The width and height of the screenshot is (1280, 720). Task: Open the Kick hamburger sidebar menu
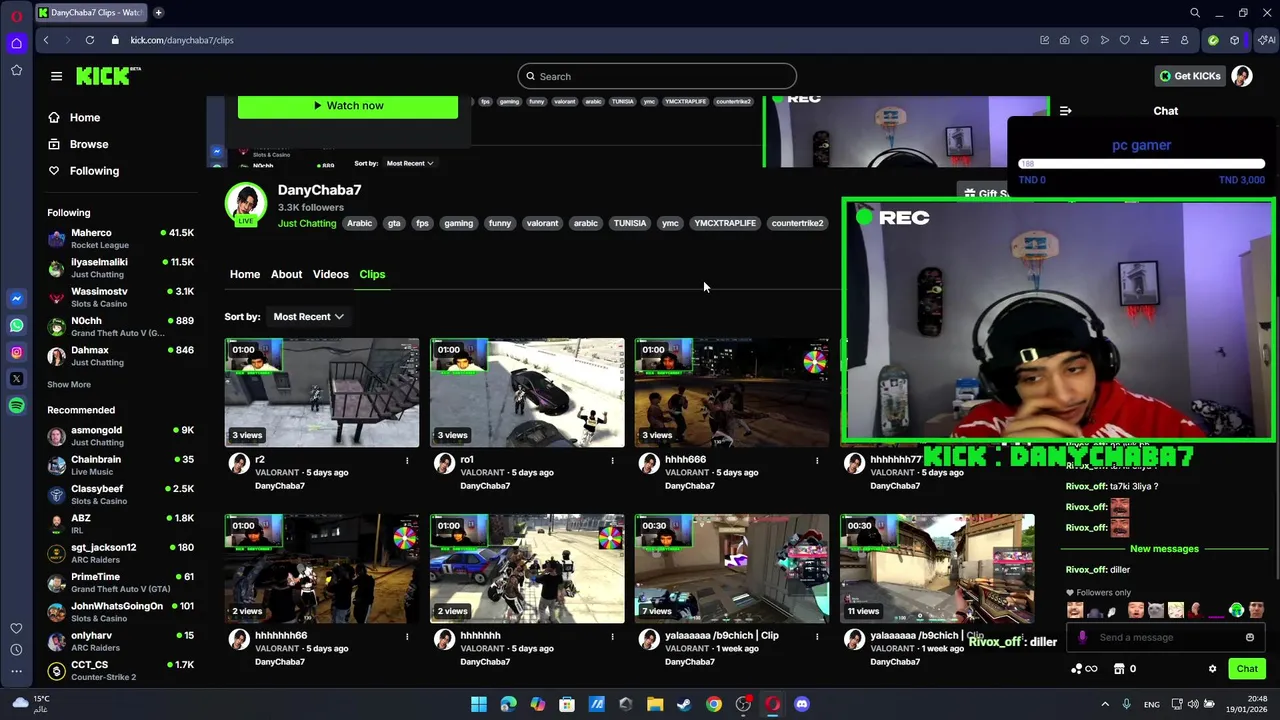[56, 76]
